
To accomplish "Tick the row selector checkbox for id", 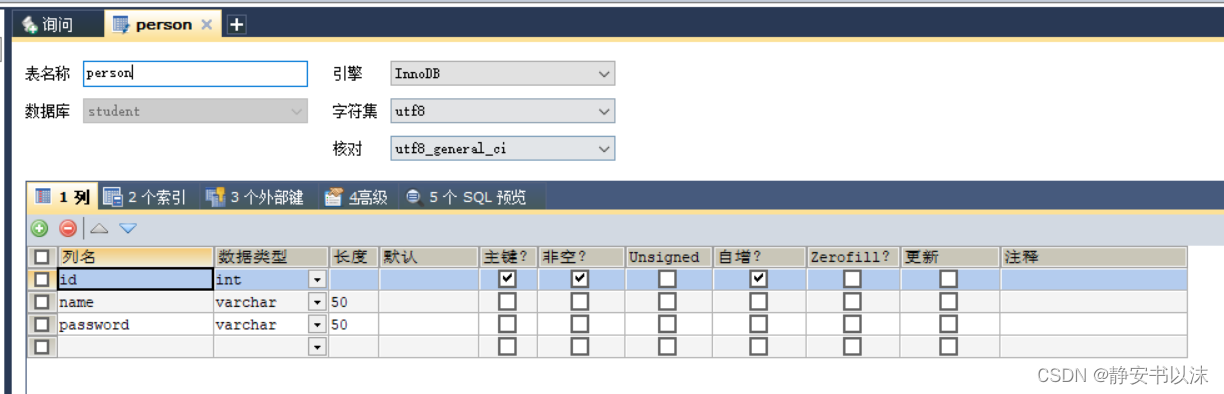I will 41,280.
